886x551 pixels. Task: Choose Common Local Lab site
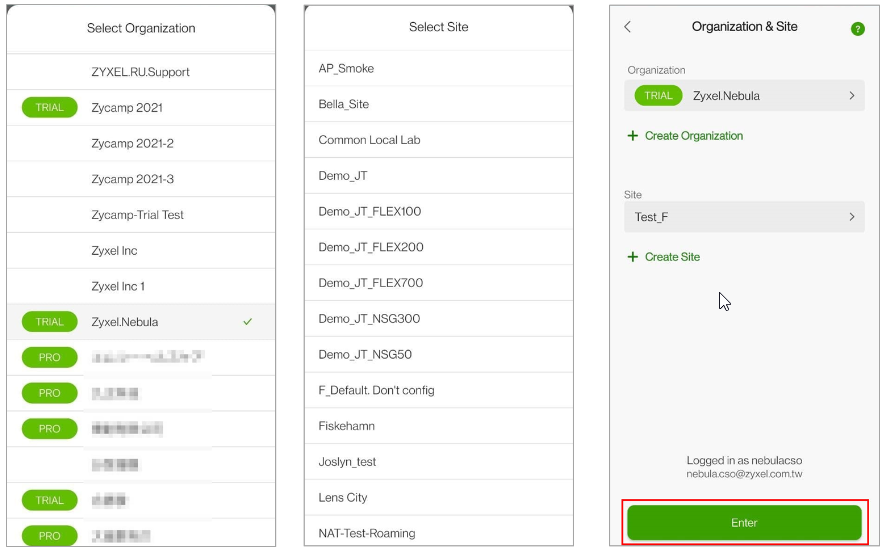(369, 140)
